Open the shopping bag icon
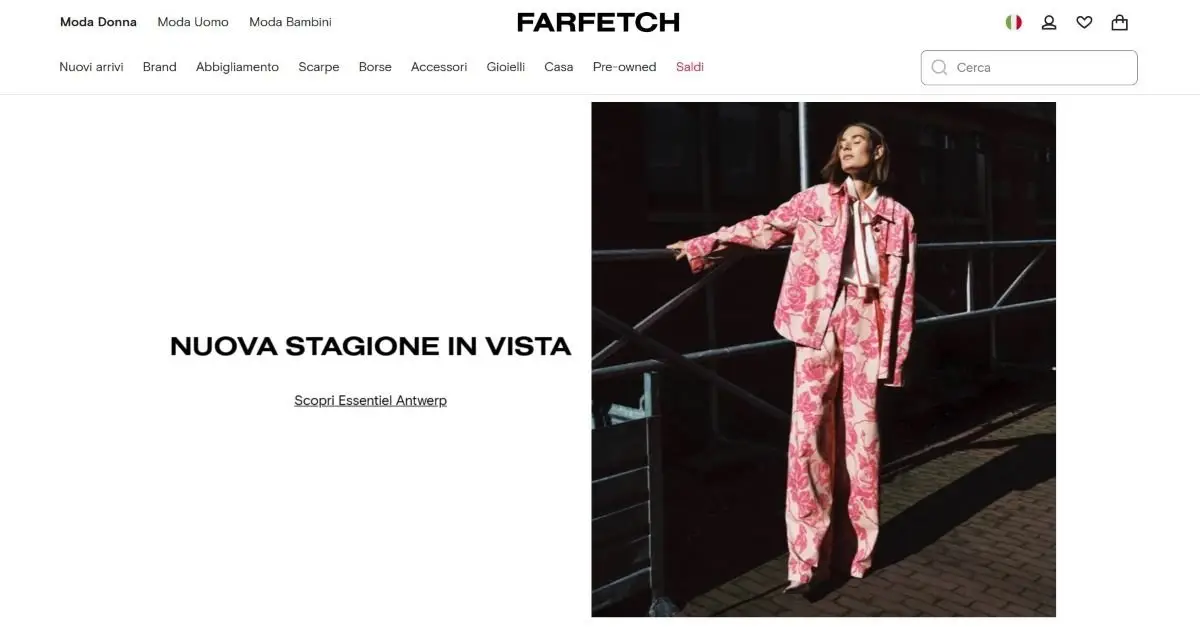This screenshot has width=1200, height=627. point(1120,22)
